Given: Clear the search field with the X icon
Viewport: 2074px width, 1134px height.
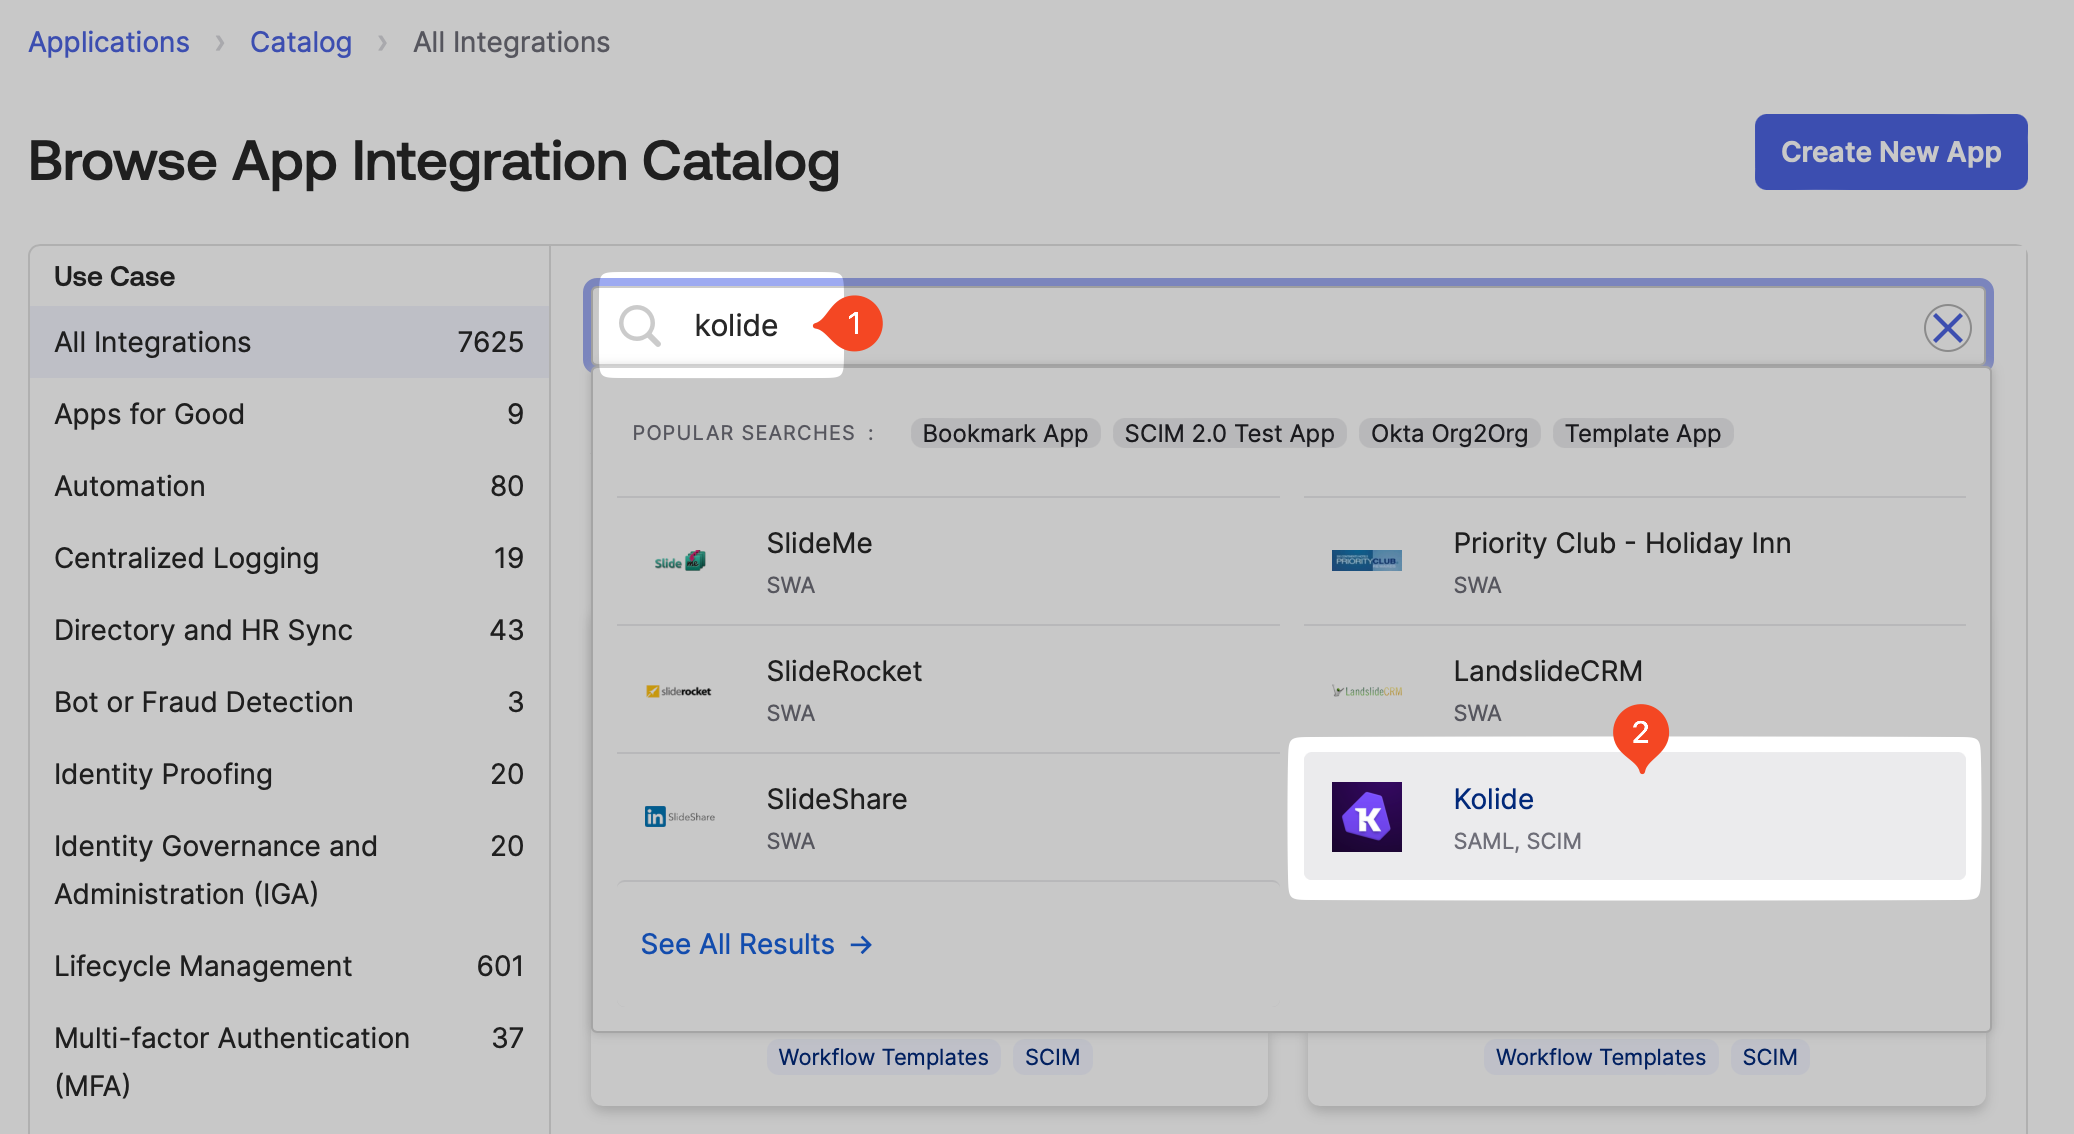Looking at the screenshot, I should tap(1947, 327).
